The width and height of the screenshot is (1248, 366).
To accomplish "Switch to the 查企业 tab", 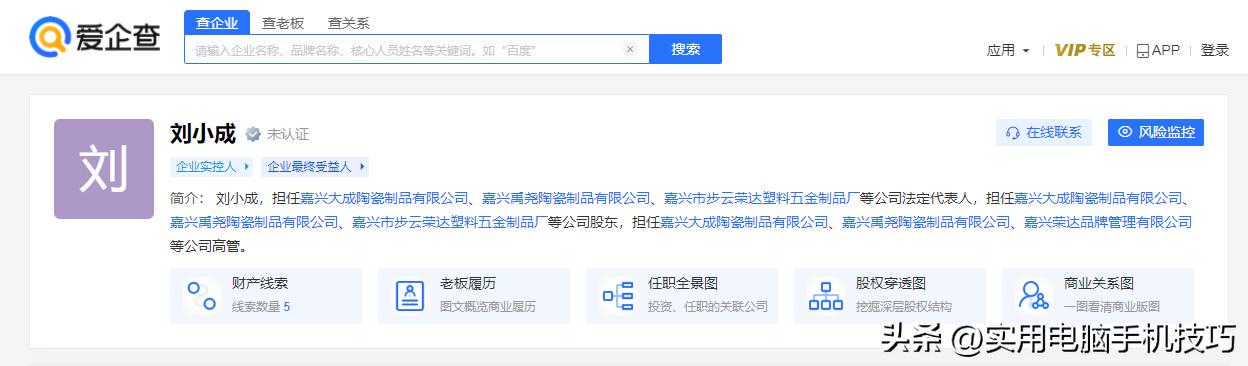I will pos(217,23).
